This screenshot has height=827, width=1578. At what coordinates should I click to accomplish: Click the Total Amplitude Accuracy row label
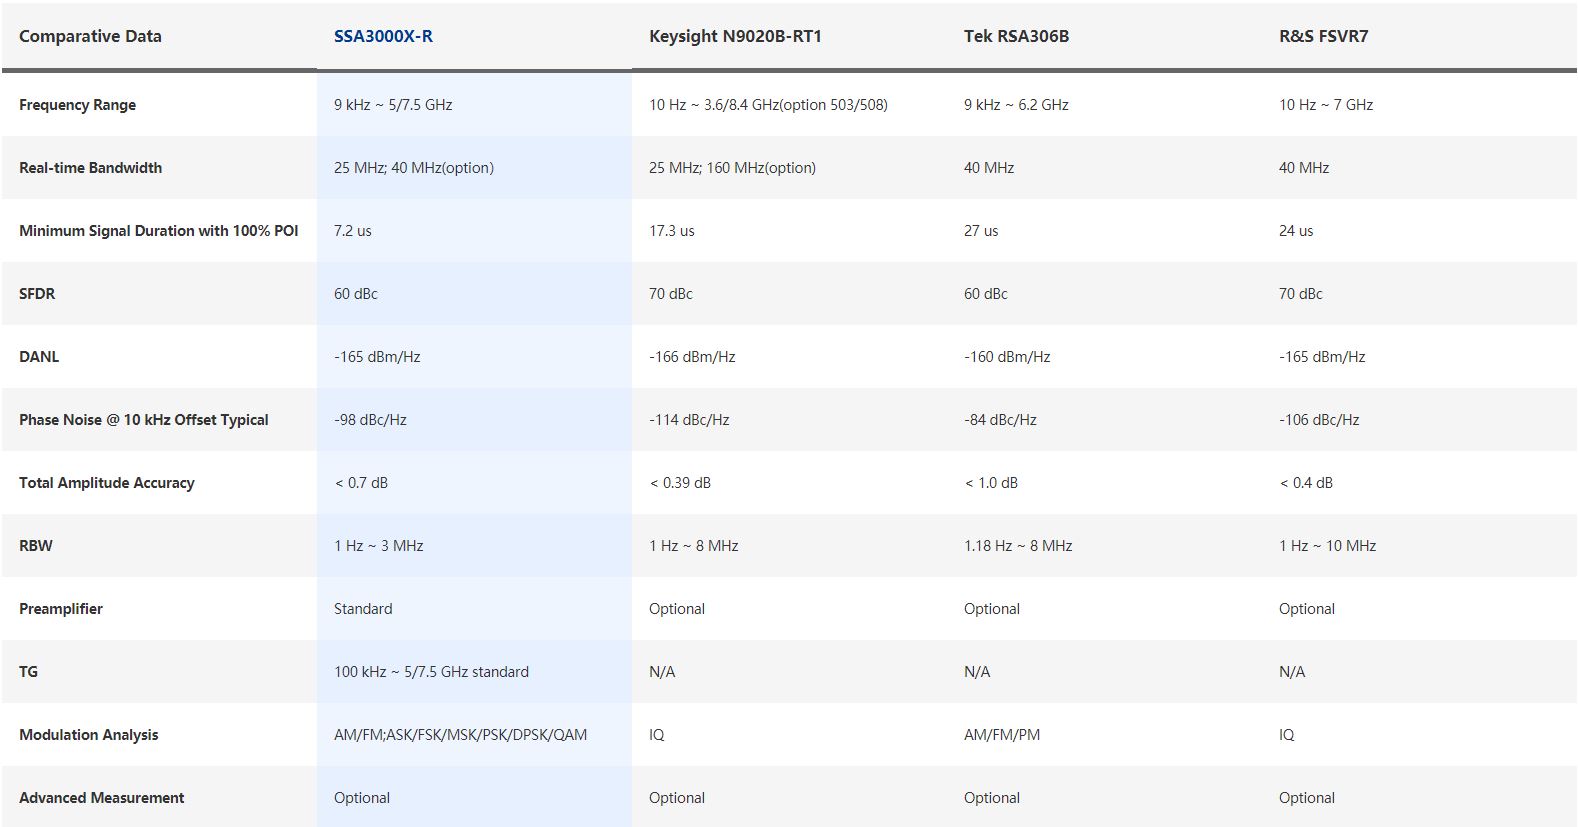107,483
